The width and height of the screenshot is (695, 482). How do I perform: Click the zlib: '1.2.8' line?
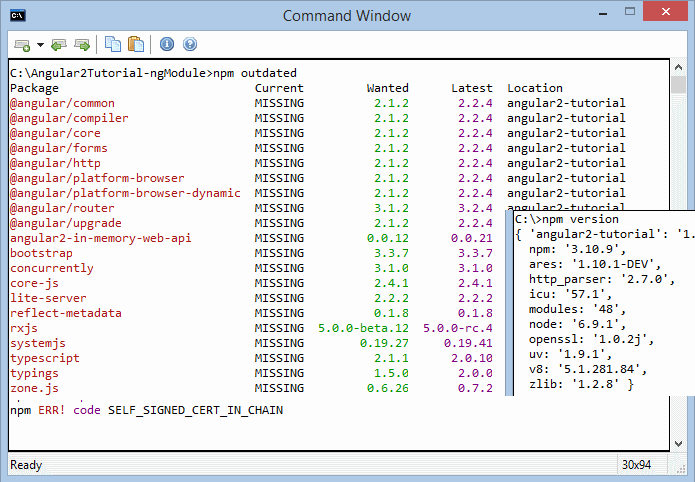click(581, 384)
